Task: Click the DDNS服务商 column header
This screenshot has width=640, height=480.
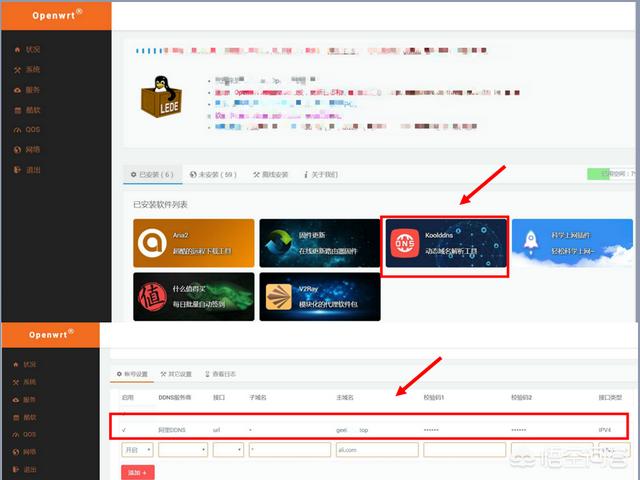Action: 175,397
